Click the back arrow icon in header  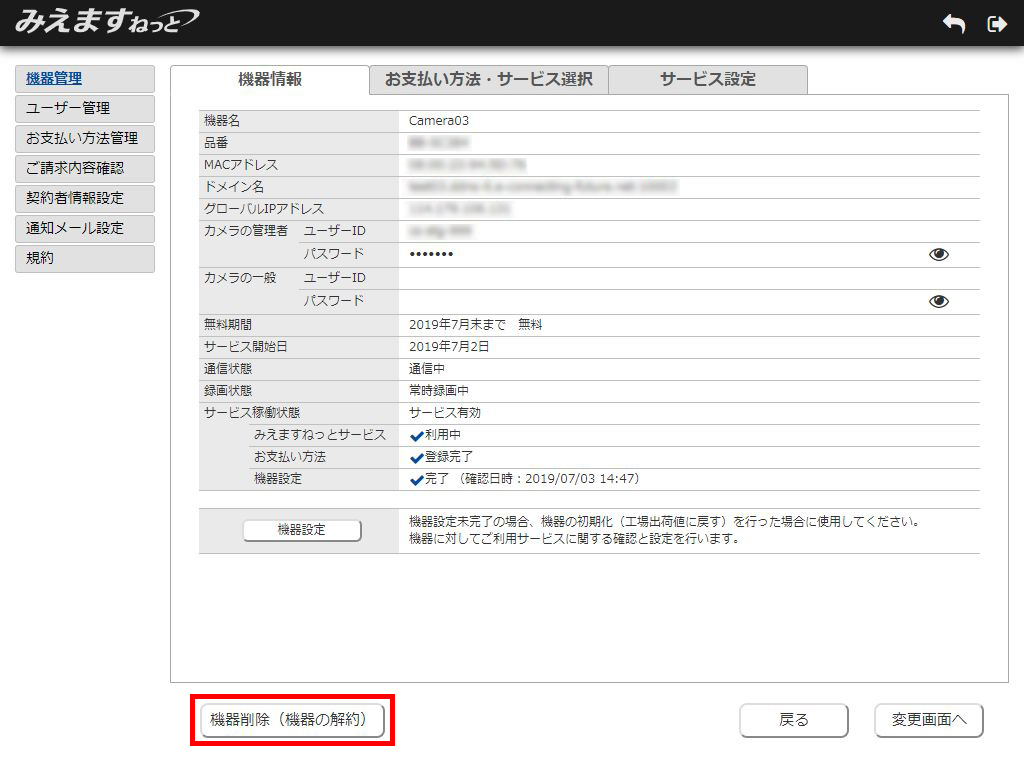(x=954, y=24)
